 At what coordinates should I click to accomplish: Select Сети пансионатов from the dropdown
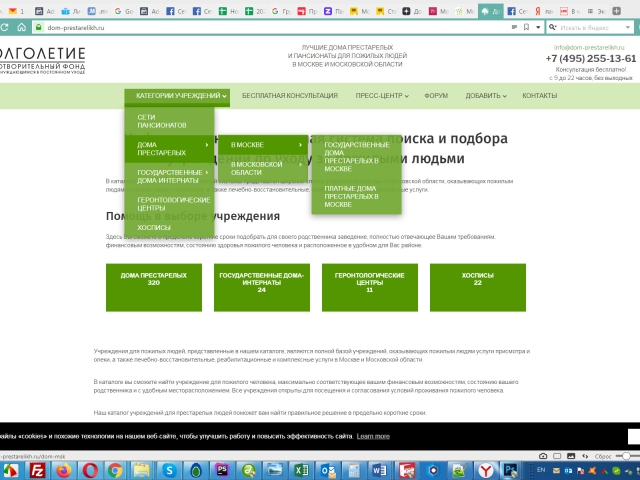point(162,121)
